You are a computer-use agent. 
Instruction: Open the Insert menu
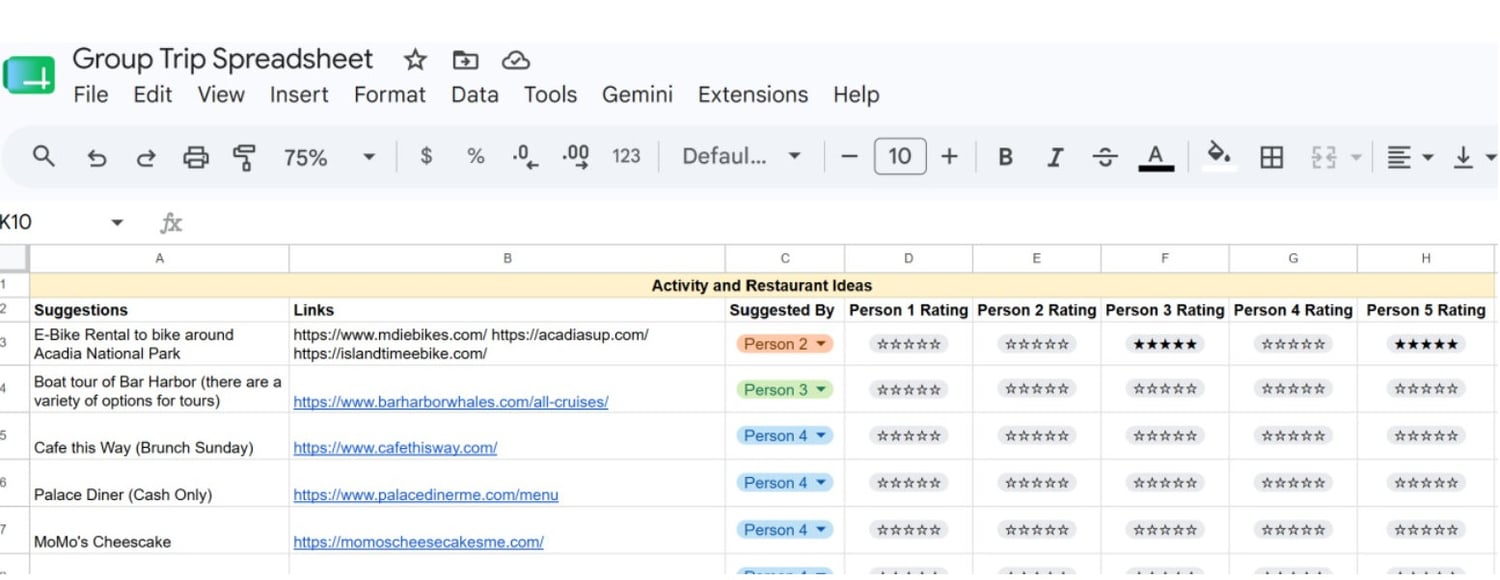tap(299, 95)
